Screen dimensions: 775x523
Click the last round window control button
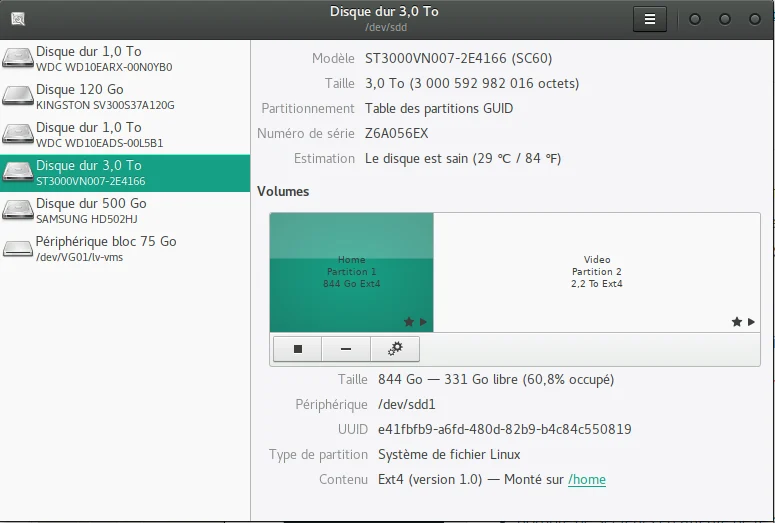[755, 19]
